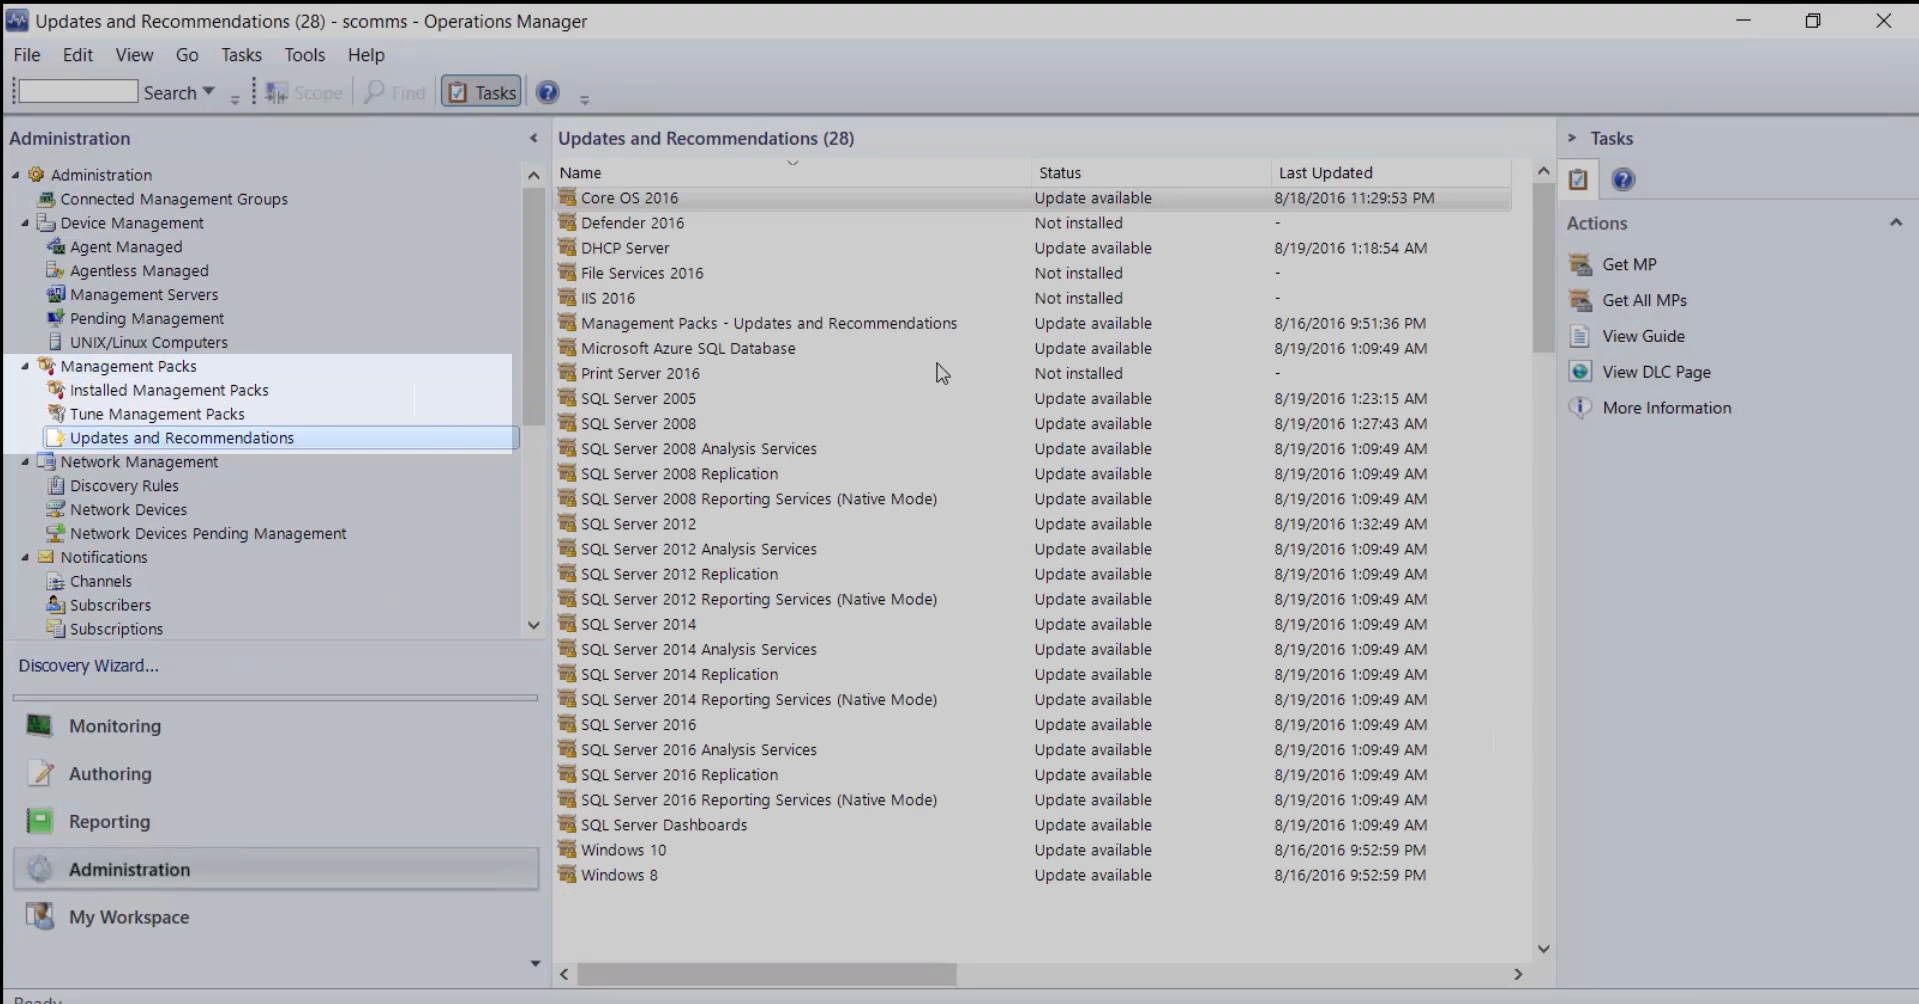The width and height of the screenshot is (1919, 1004).
Task: Collapse the Actions section chevron
Action: (1895, 223)
